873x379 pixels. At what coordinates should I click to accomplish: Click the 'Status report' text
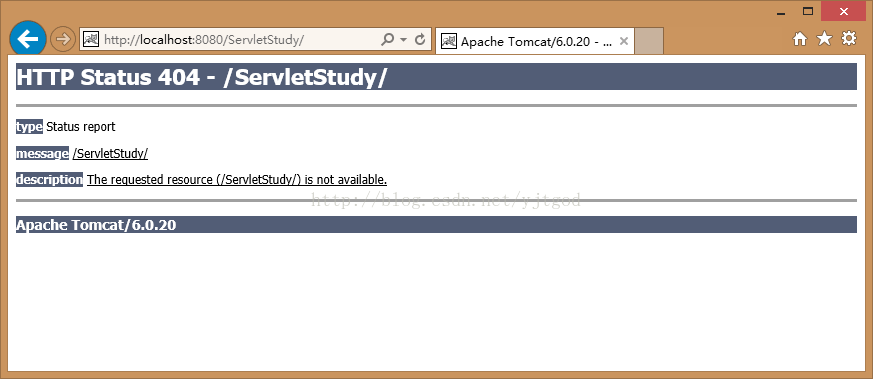(x=81, y=127)
